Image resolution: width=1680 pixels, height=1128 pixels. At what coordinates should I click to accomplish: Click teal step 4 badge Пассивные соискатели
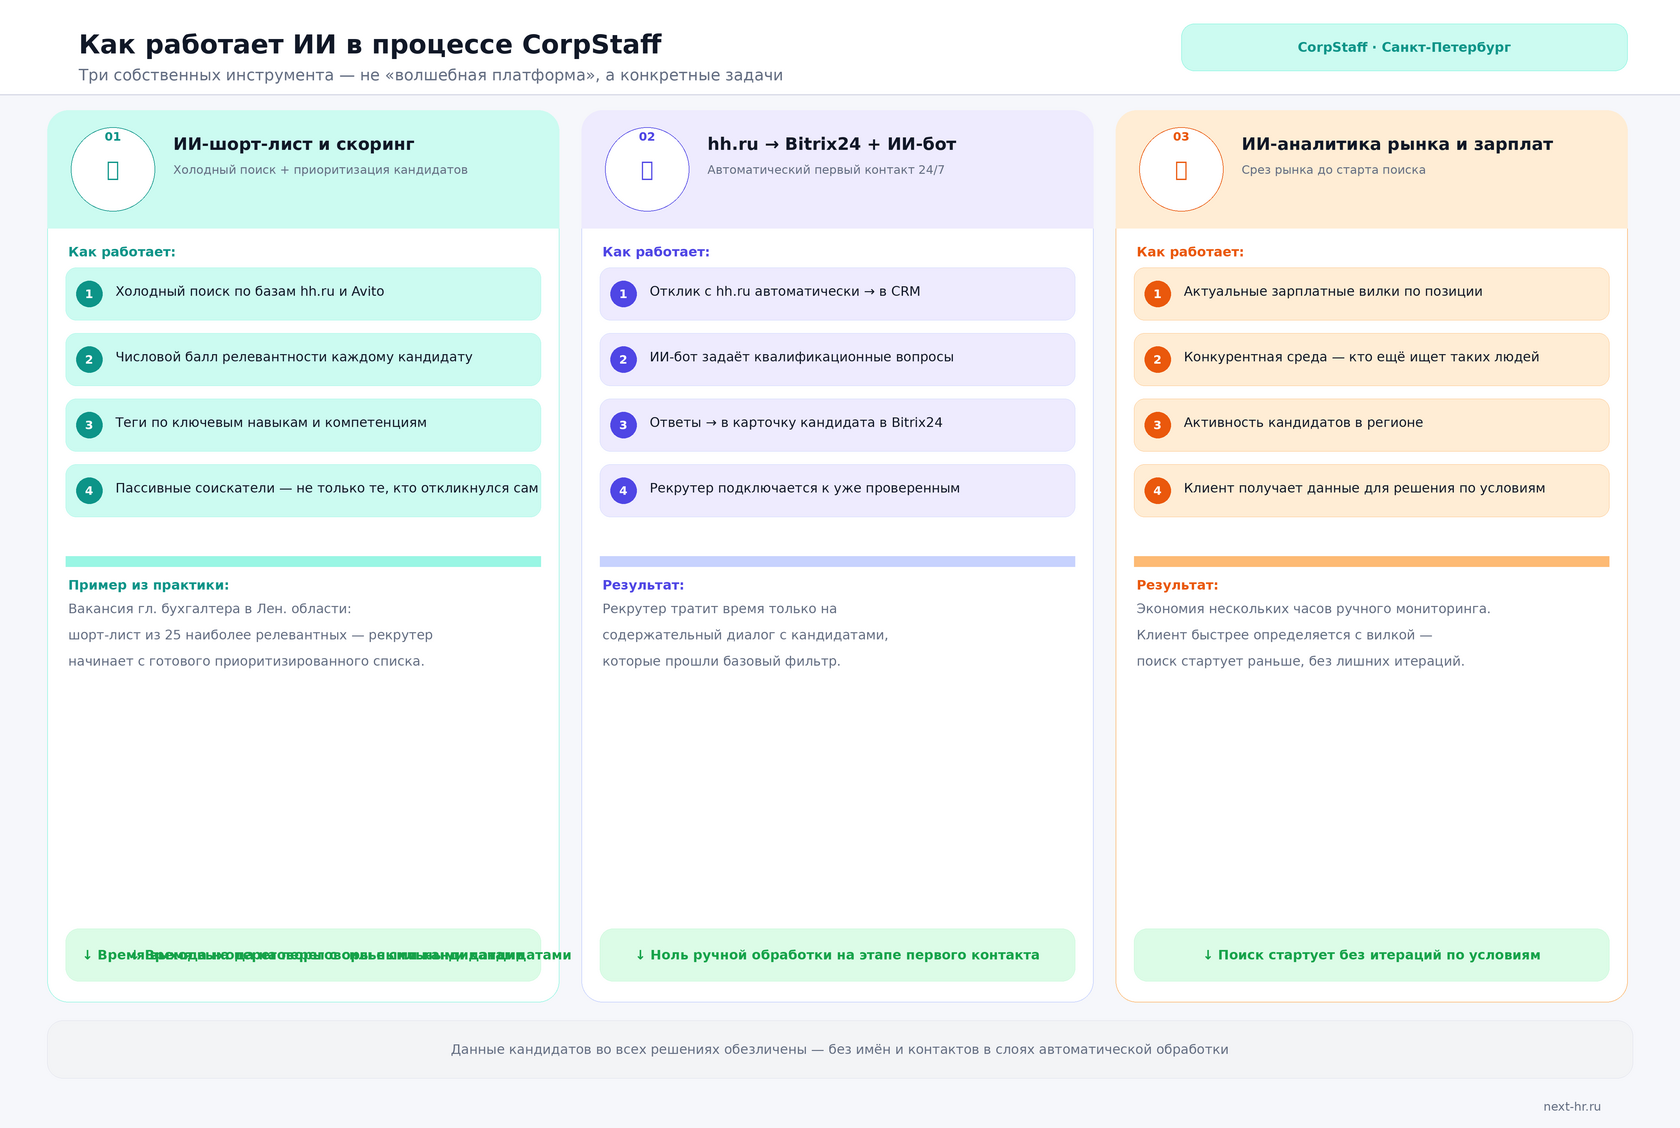click(89, 490)
